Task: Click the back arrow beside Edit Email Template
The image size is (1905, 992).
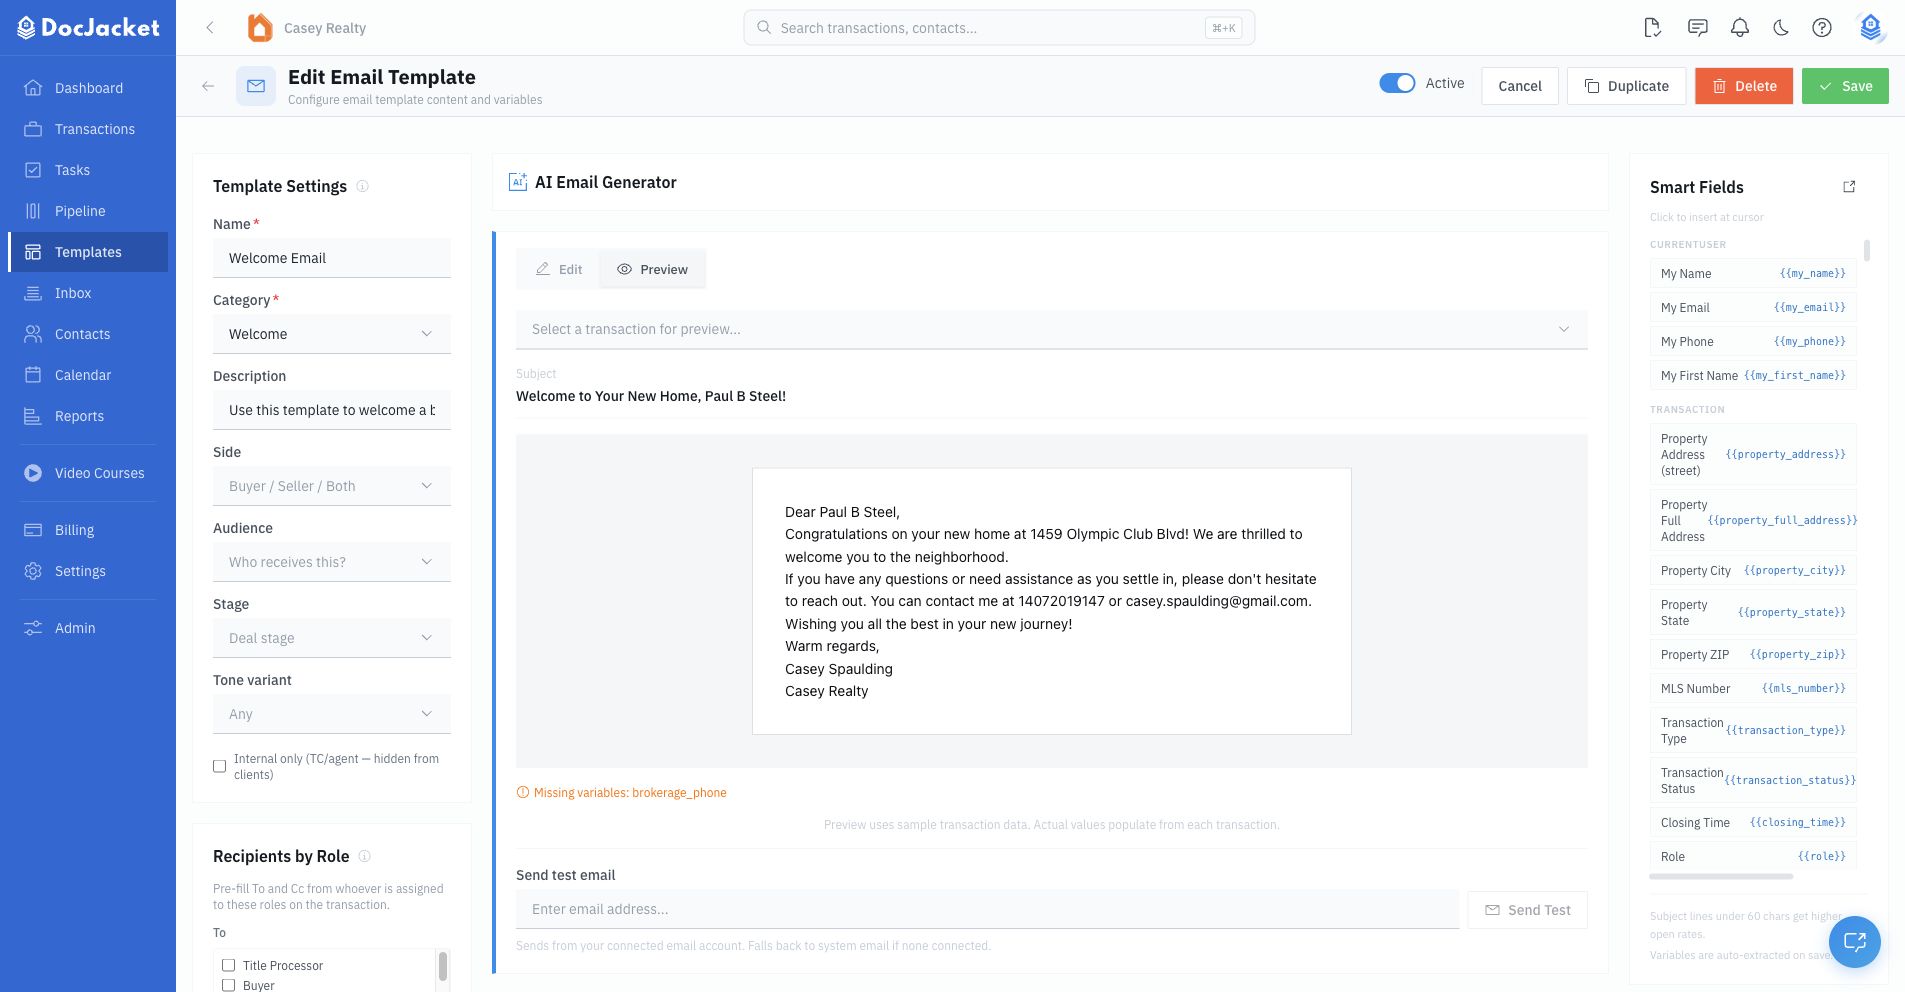Action: 208,86
